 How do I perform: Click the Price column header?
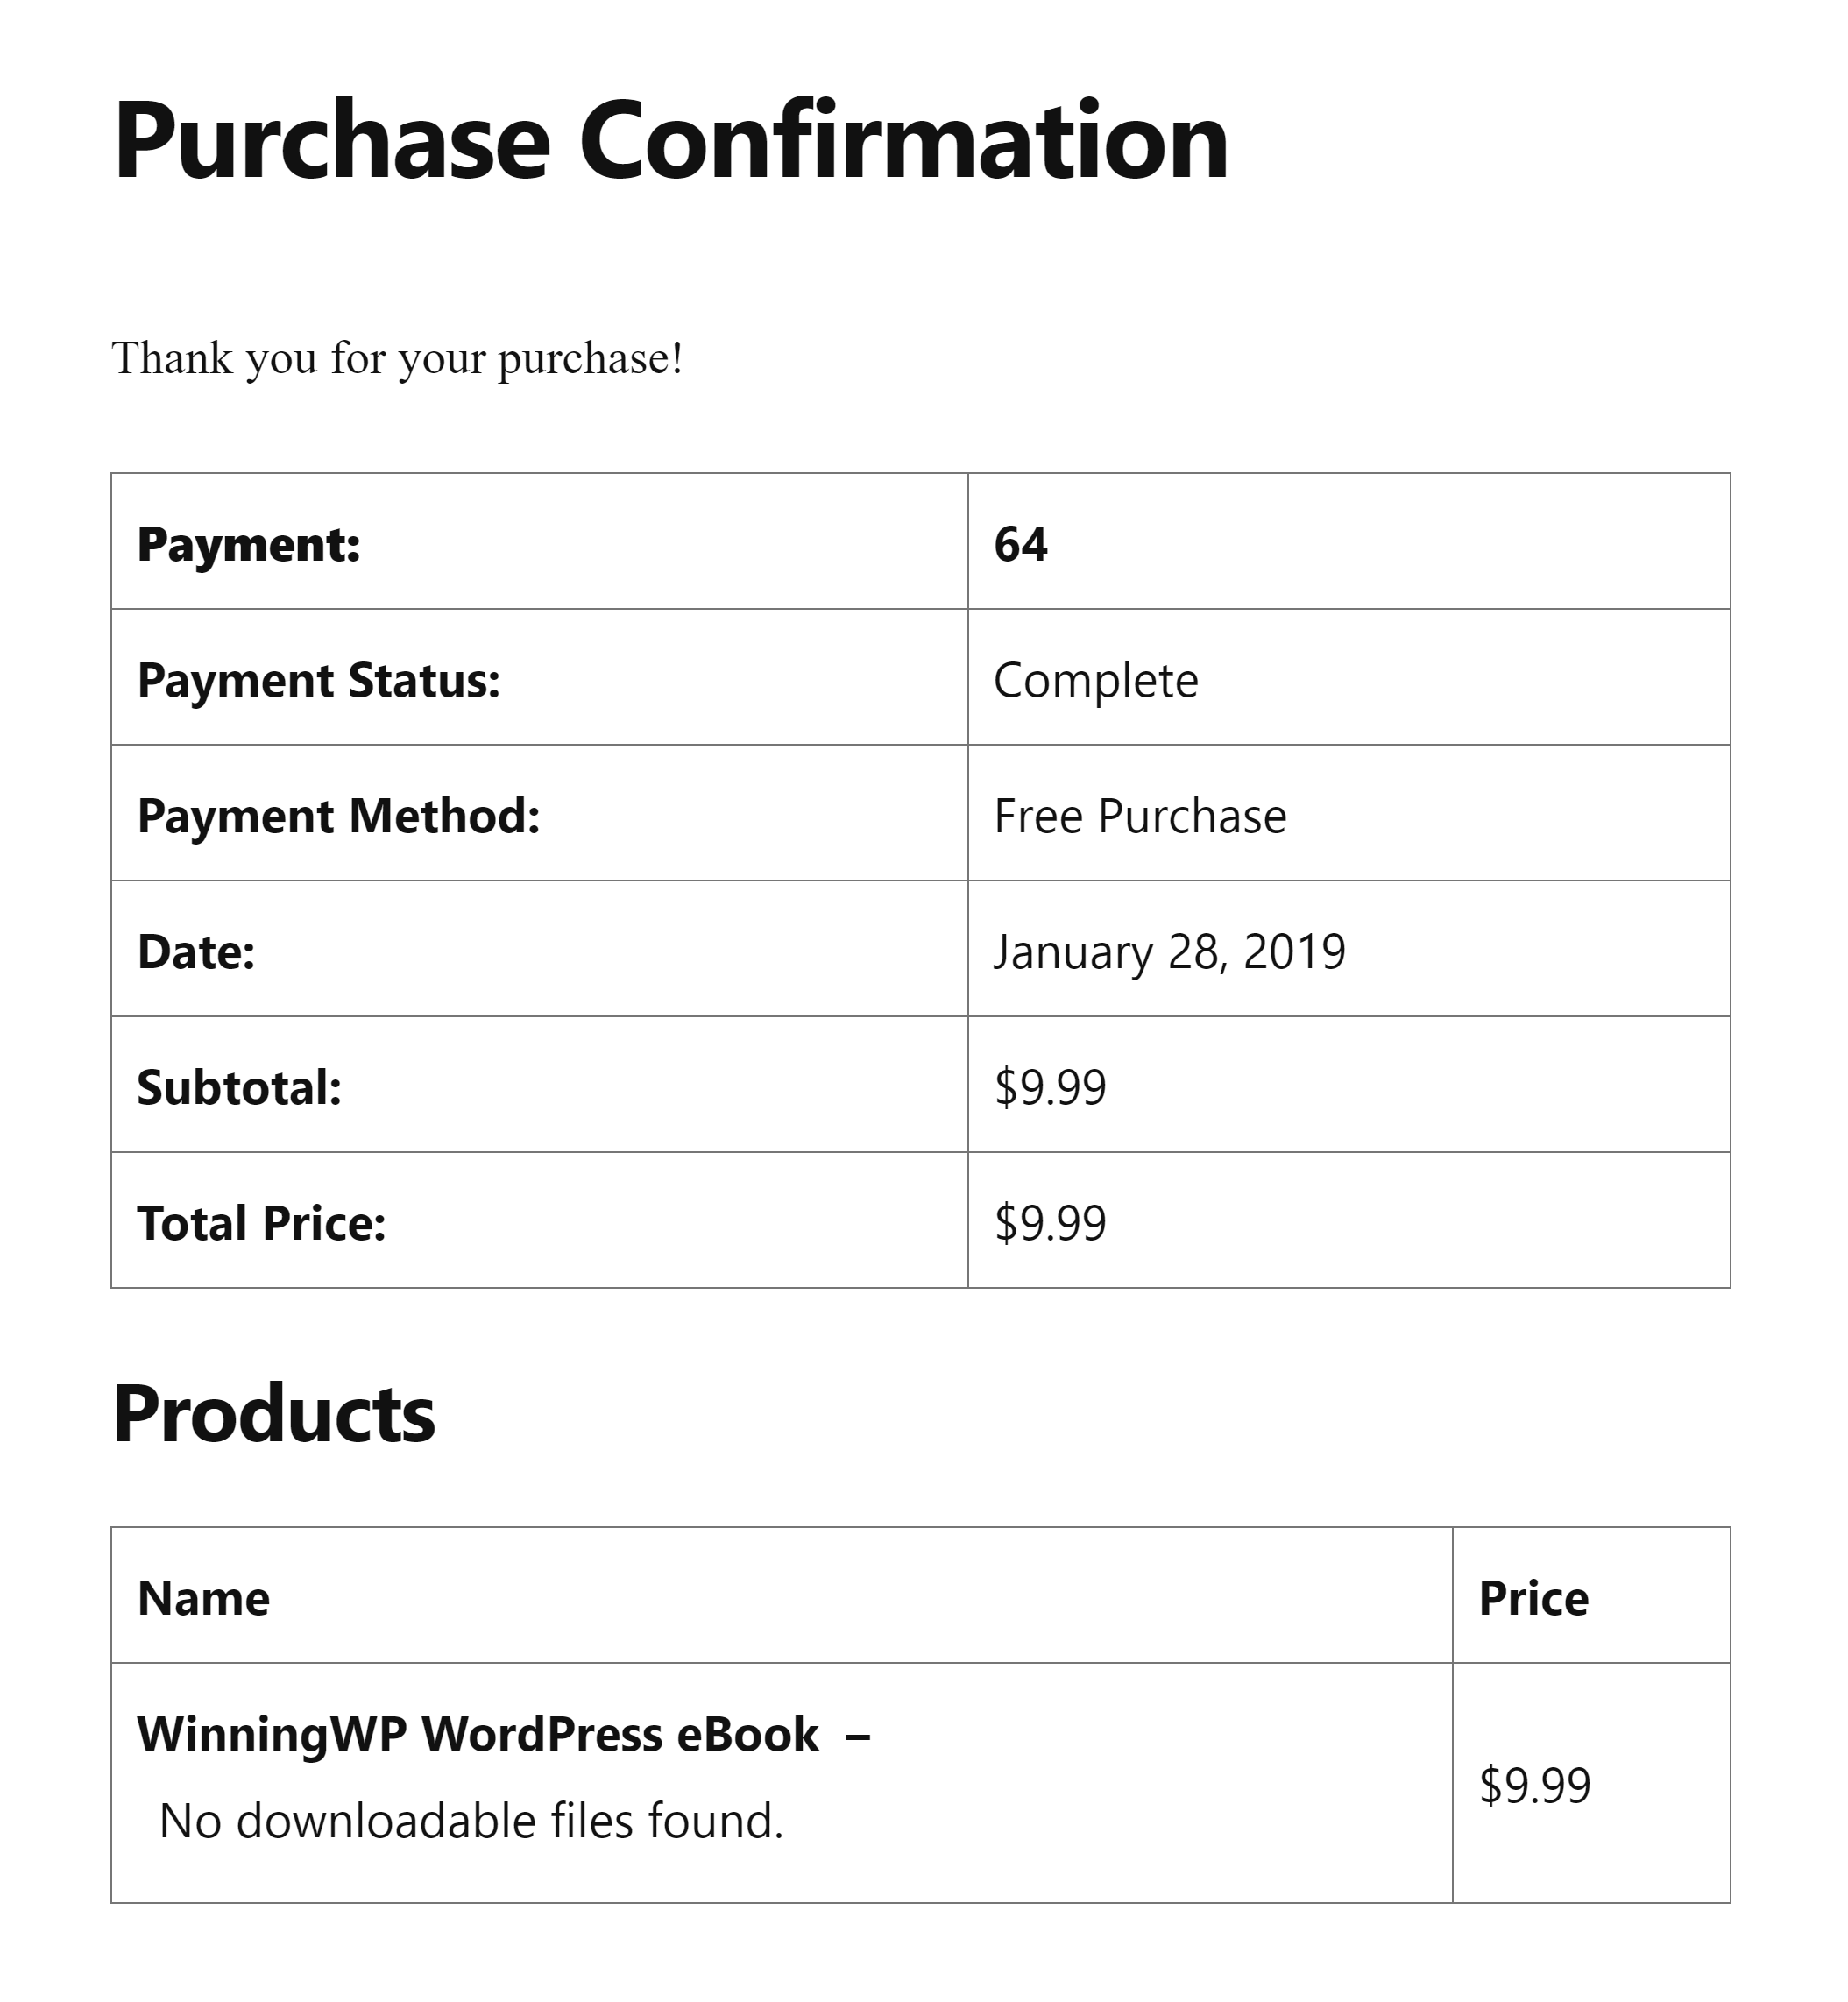tap(1533, 1599)
